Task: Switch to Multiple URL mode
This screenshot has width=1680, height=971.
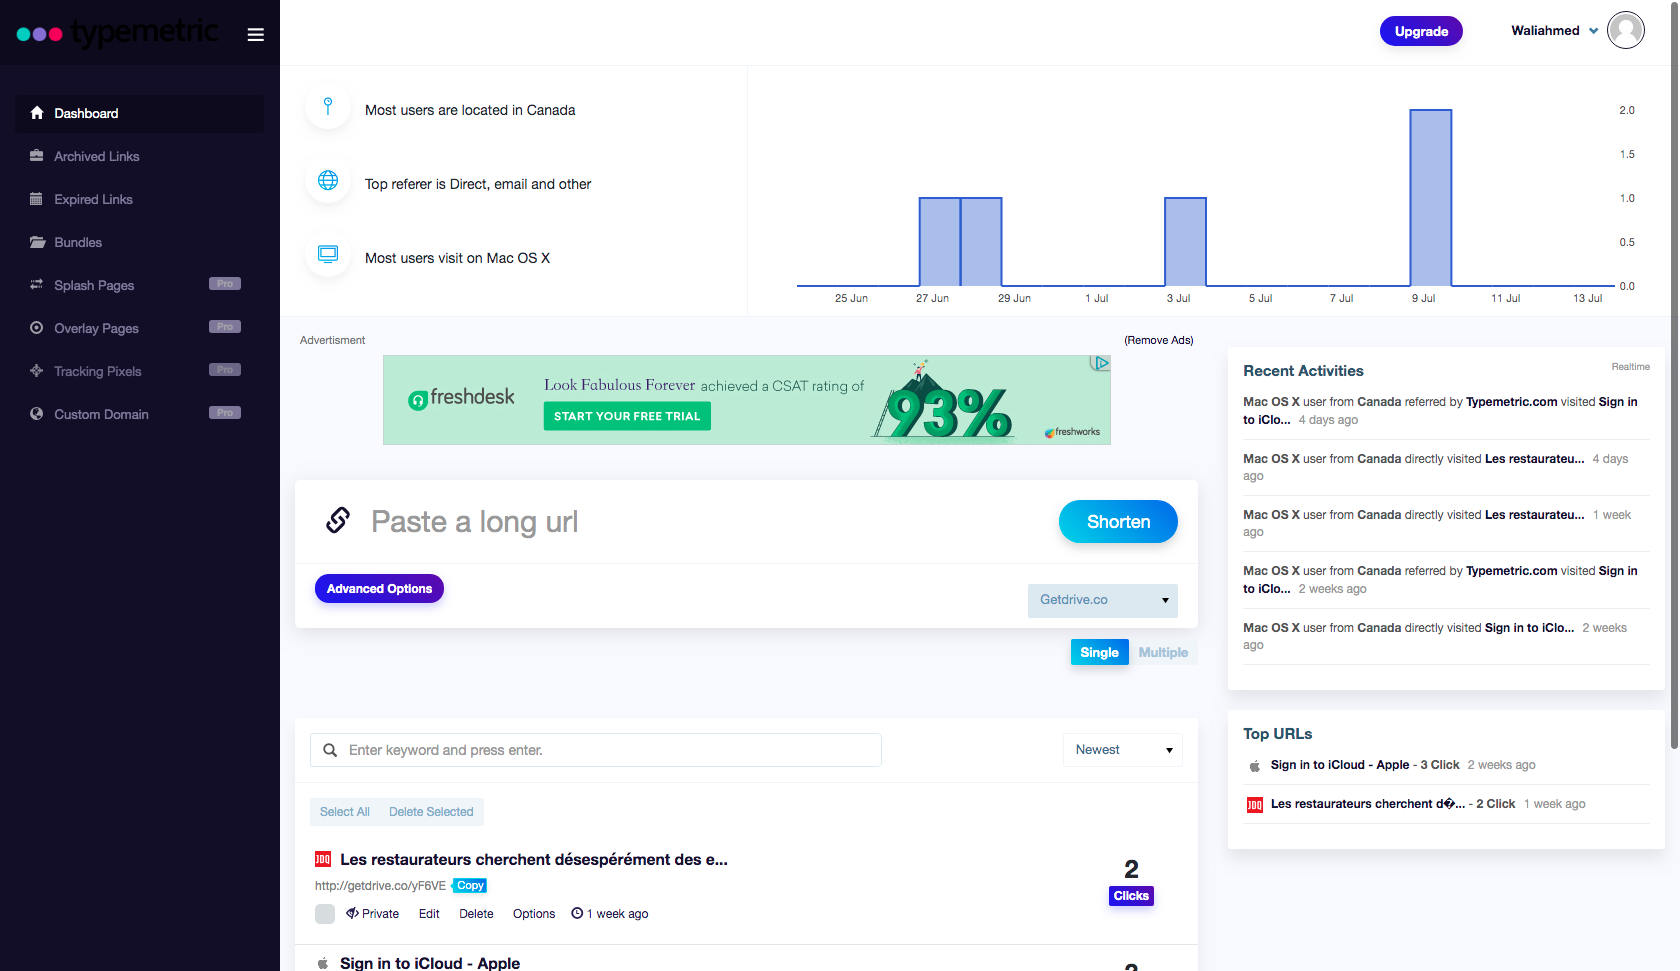Action: coord(1163,652)
